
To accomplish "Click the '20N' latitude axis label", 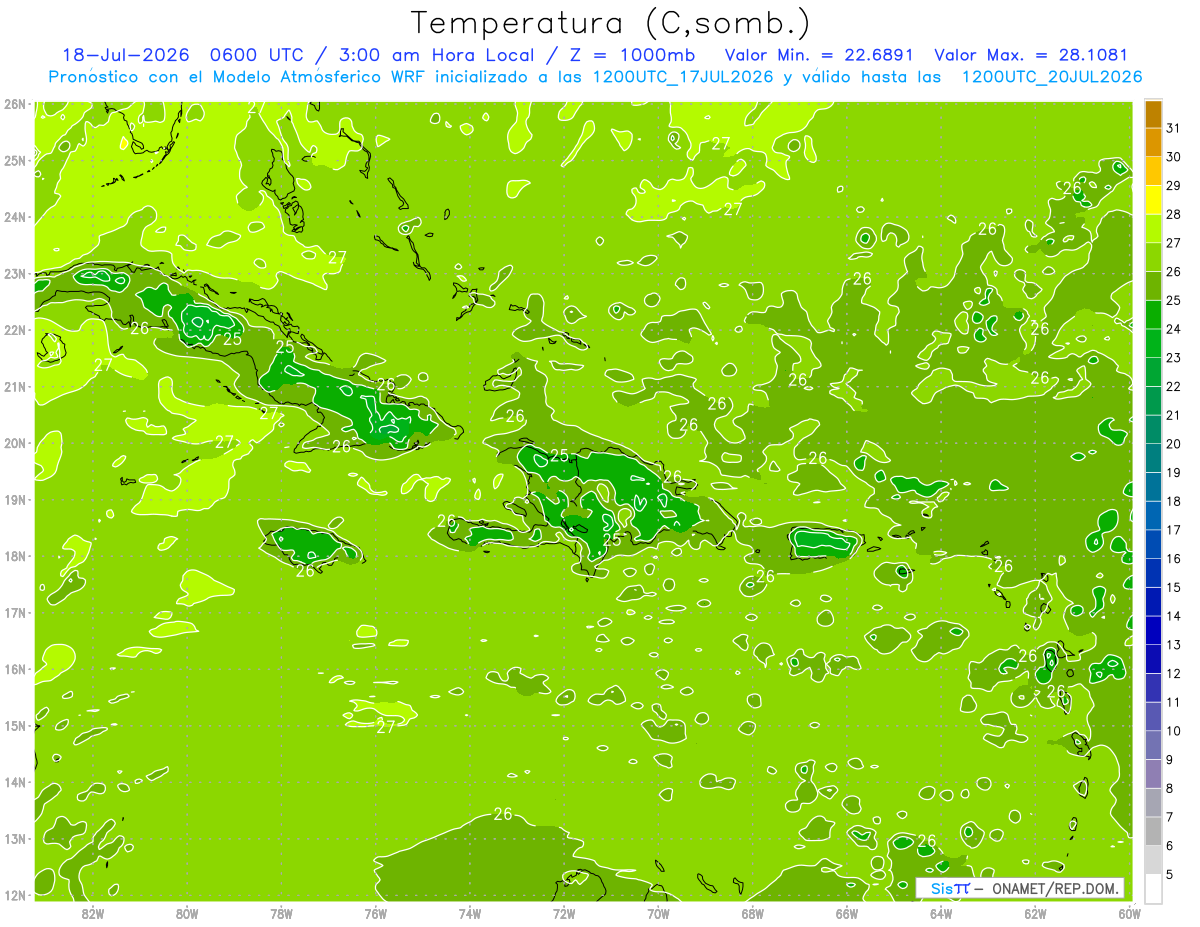I will [x=14, y=443].
